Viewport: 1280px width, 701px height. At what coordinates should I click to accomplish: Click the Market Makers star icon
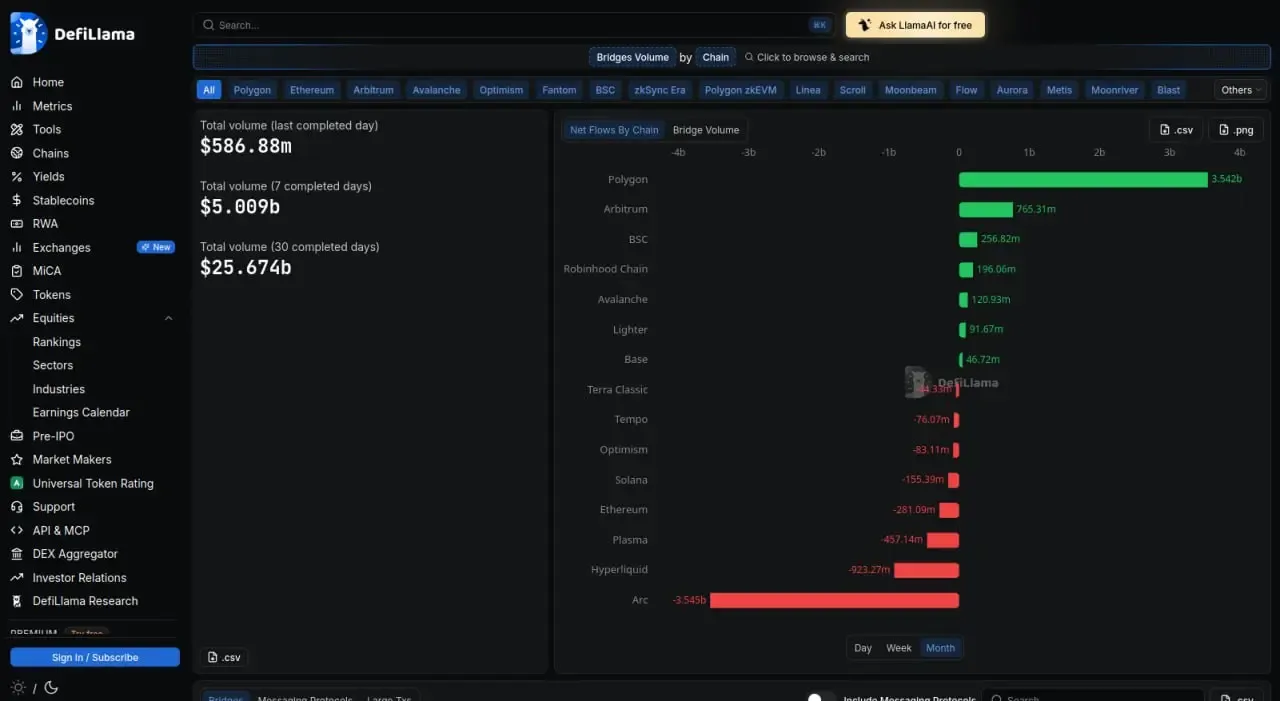tap(16, 459)
